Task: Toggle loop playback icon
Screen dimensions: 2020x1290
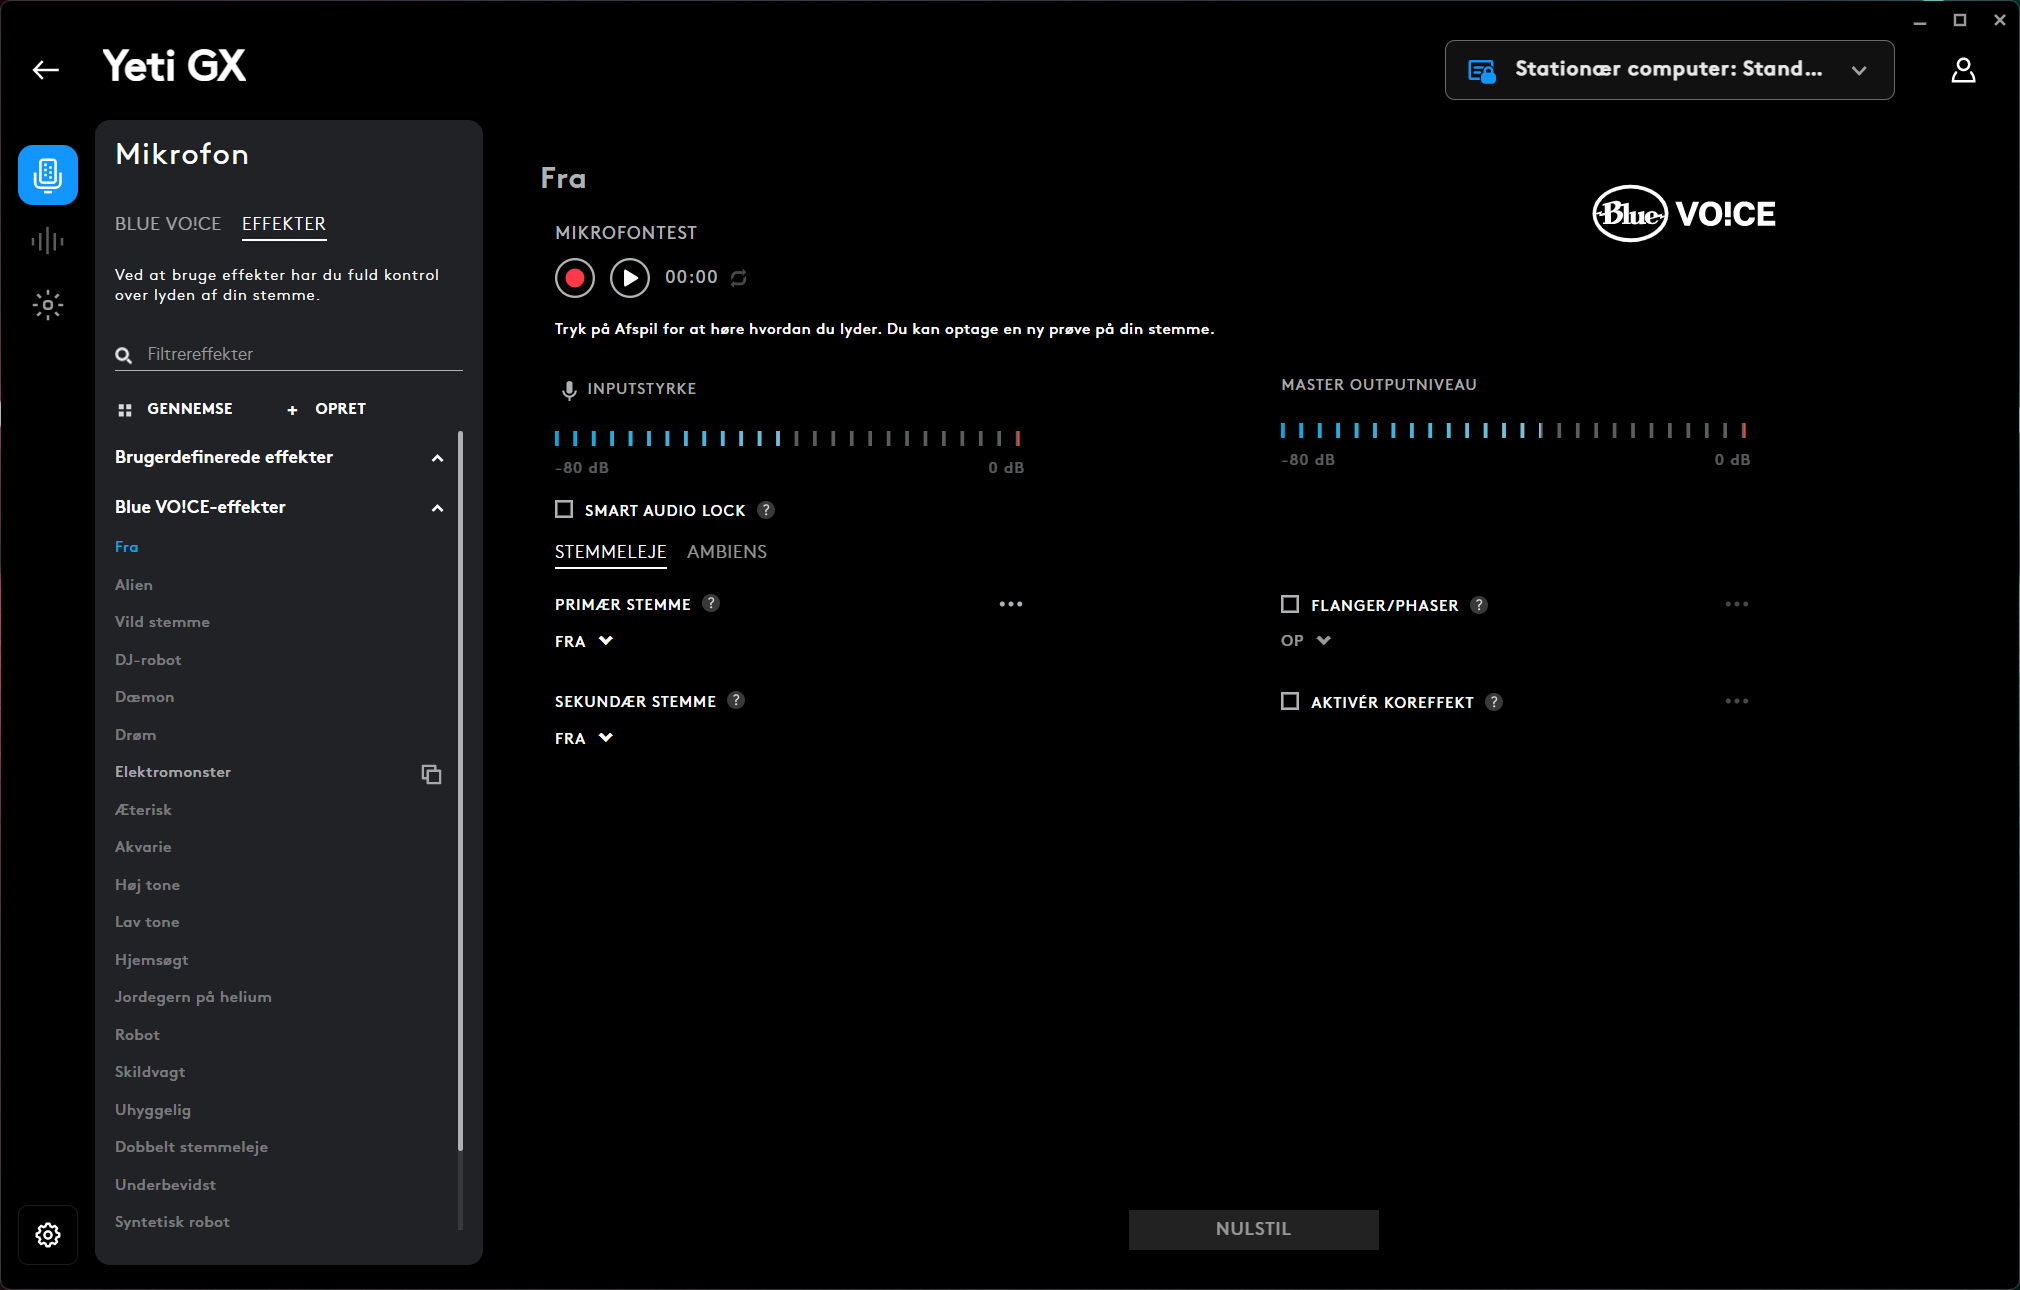Action: 739,278
